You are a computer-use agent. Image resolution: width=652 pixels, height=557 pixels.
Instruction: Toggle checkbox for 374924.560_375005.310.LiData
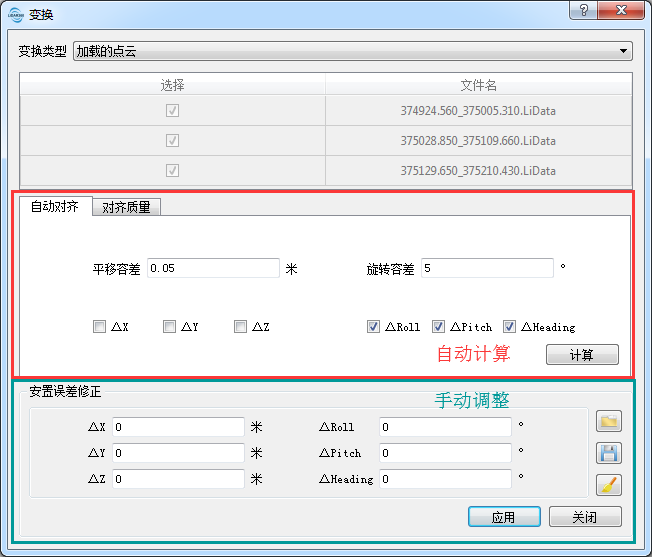[x=172, y=111]
